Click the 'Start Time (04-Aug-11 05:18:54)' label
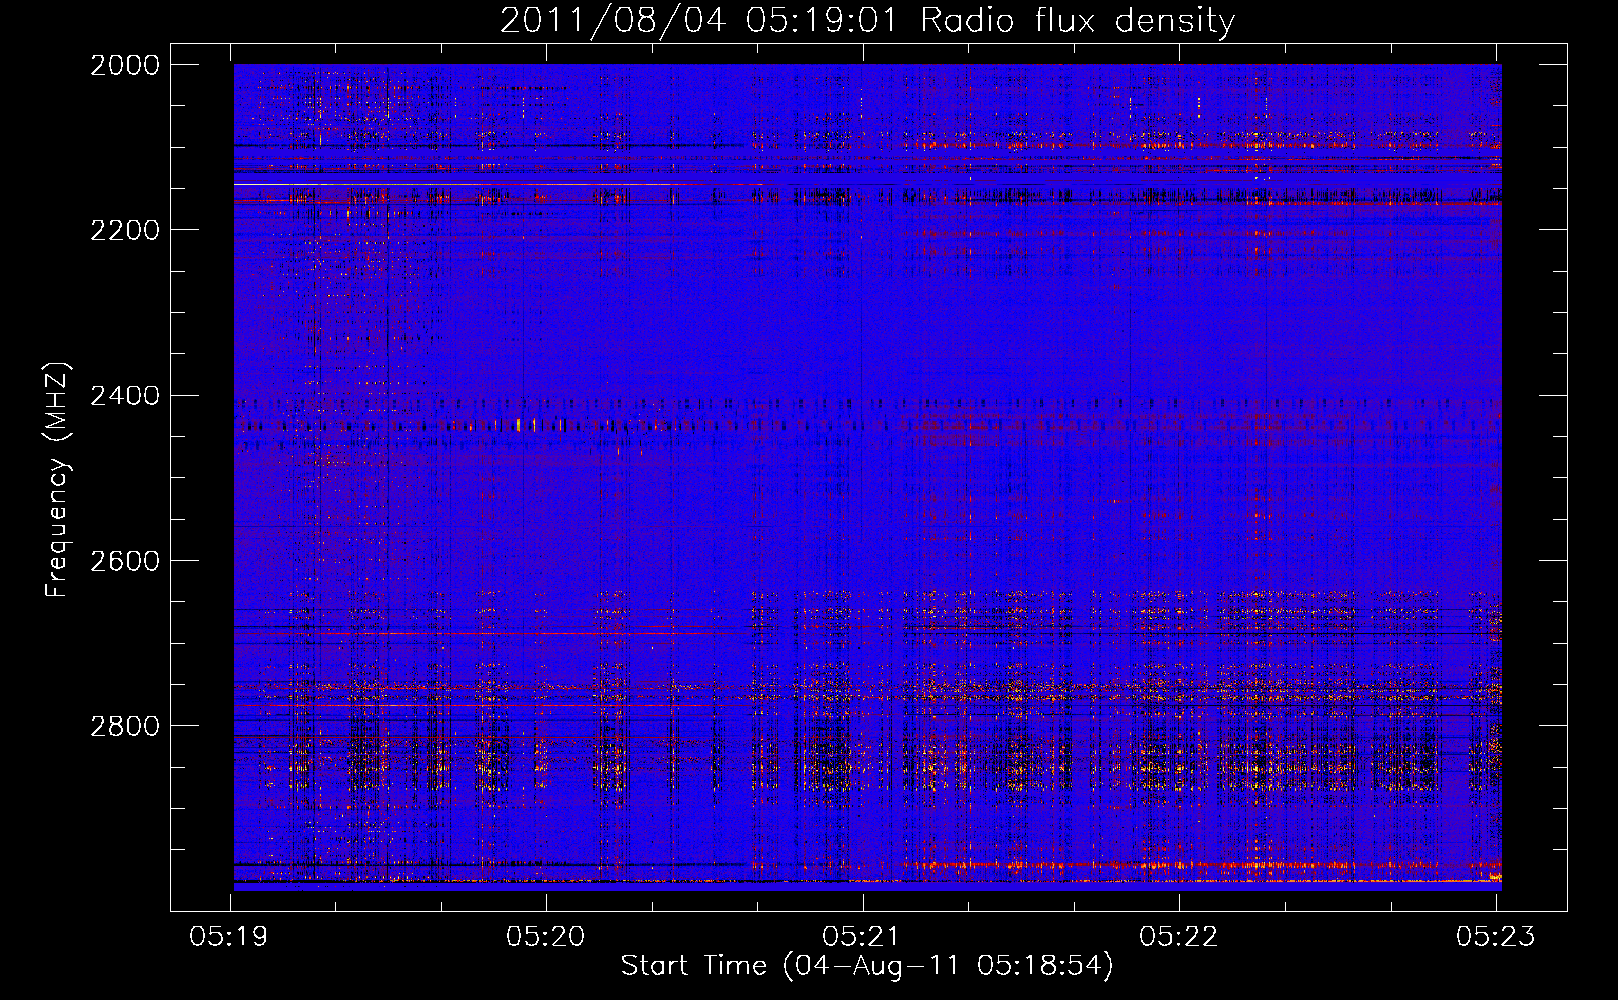 click(x=867, y=966)
